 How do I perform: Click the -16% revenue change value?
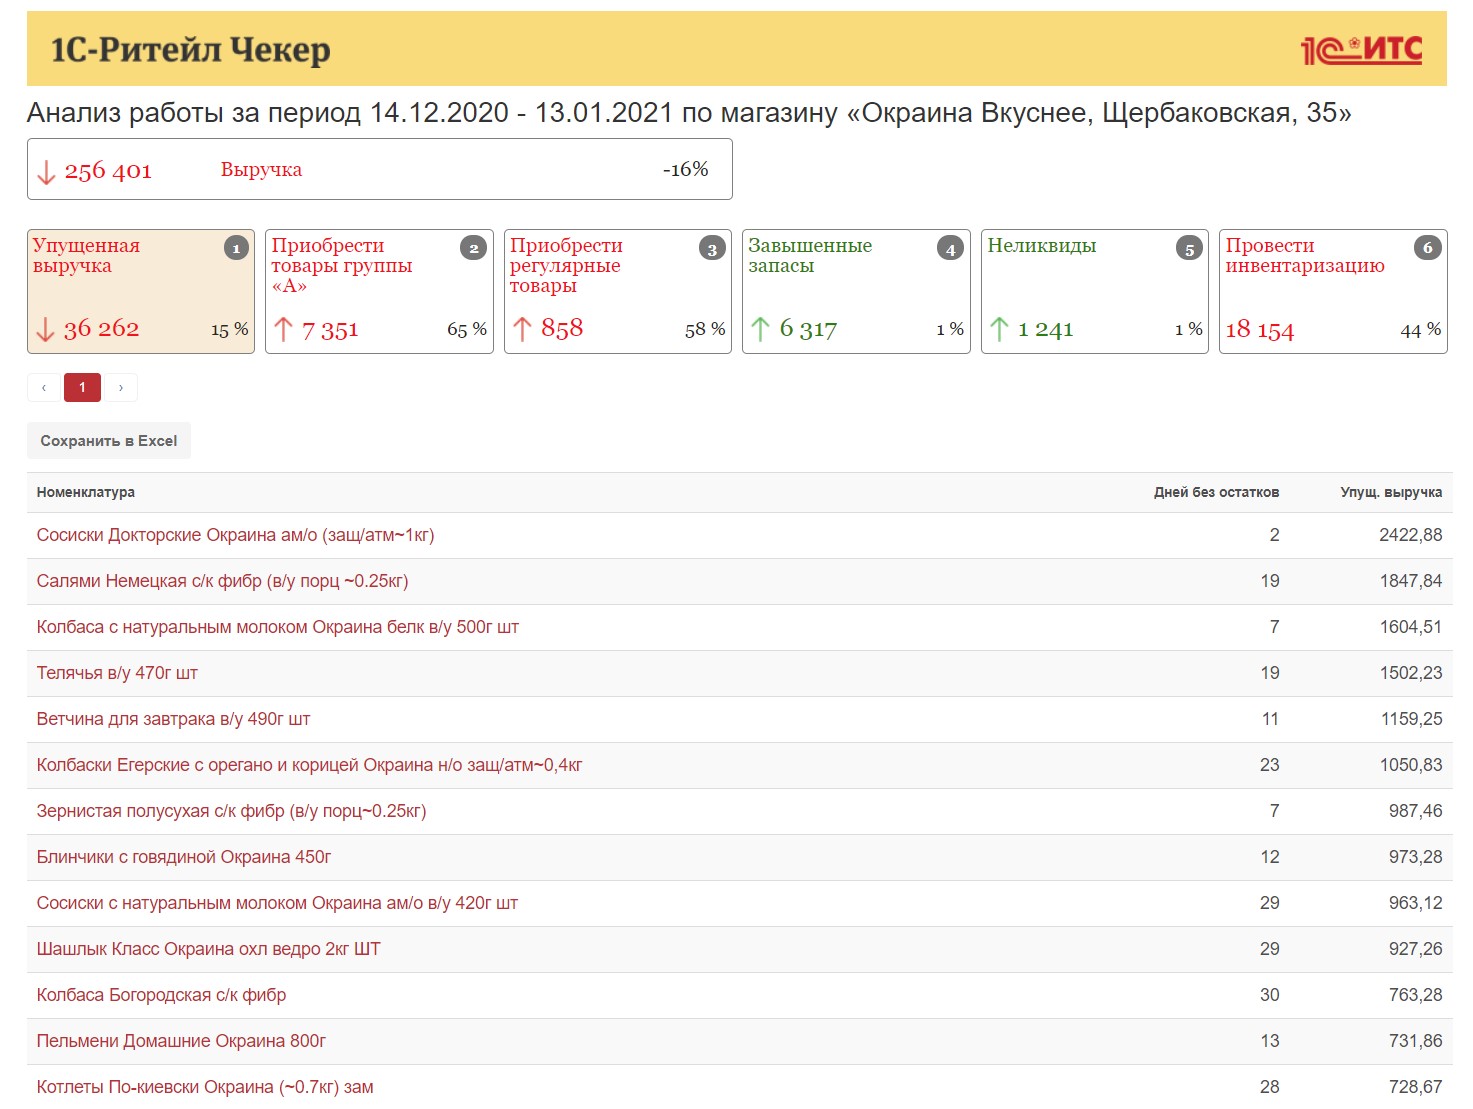point(686,170)
